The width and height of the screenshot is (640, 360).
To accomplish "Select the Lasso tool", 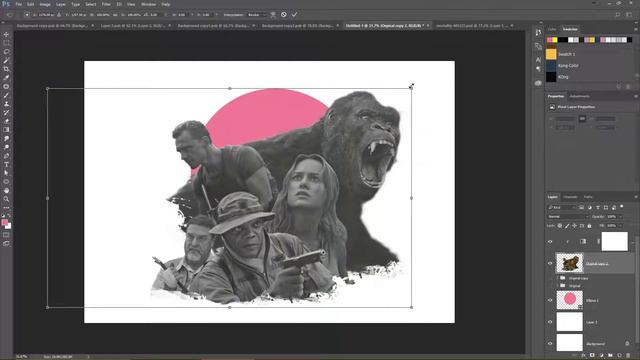I will point(6,52).
